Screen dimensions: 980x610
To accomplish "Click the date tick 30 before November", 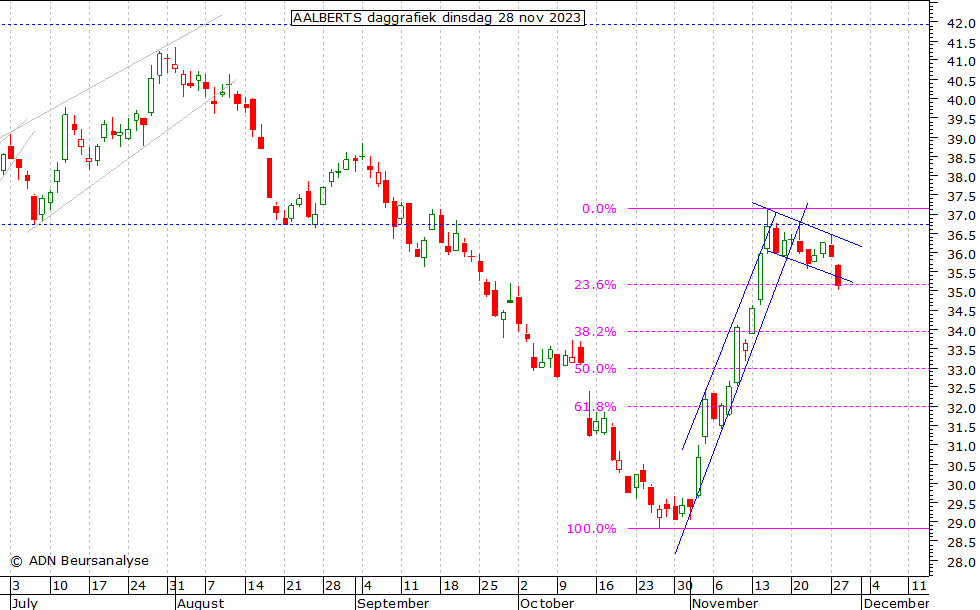I will coord(685,586).
